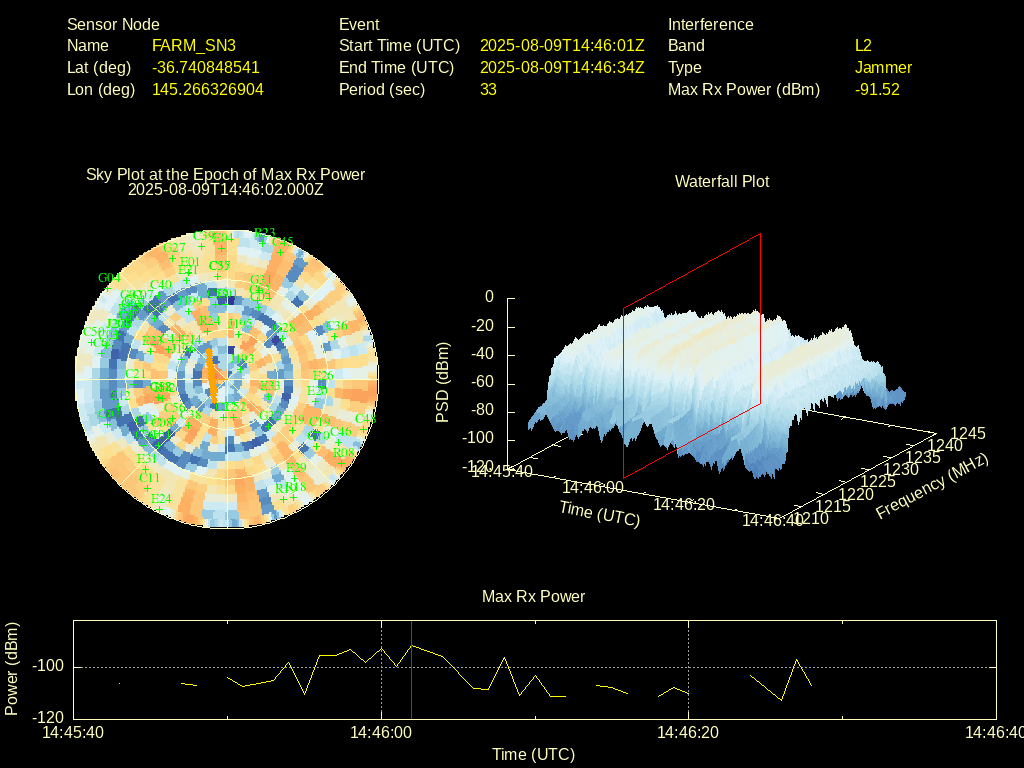Viewport: 1024px width, 768px height.
Task: Click the FARM_SN3 sensor node name
Action: (x=194, y=45)
